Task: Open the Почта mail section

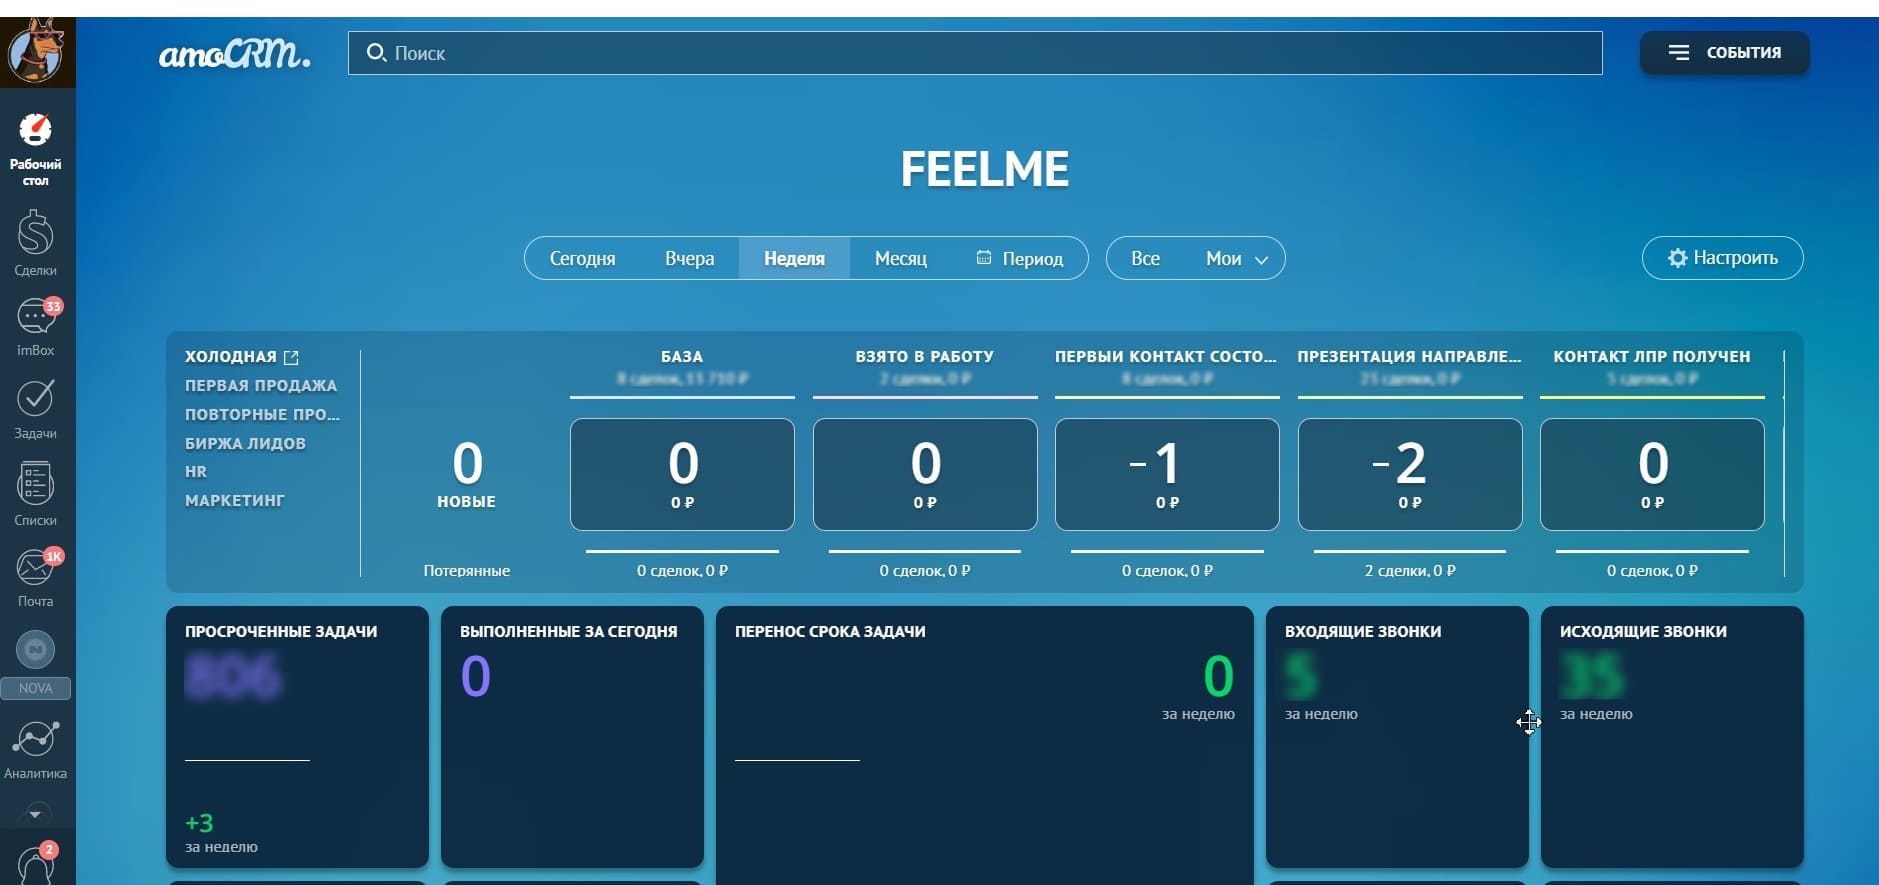Action: (36, 577)
